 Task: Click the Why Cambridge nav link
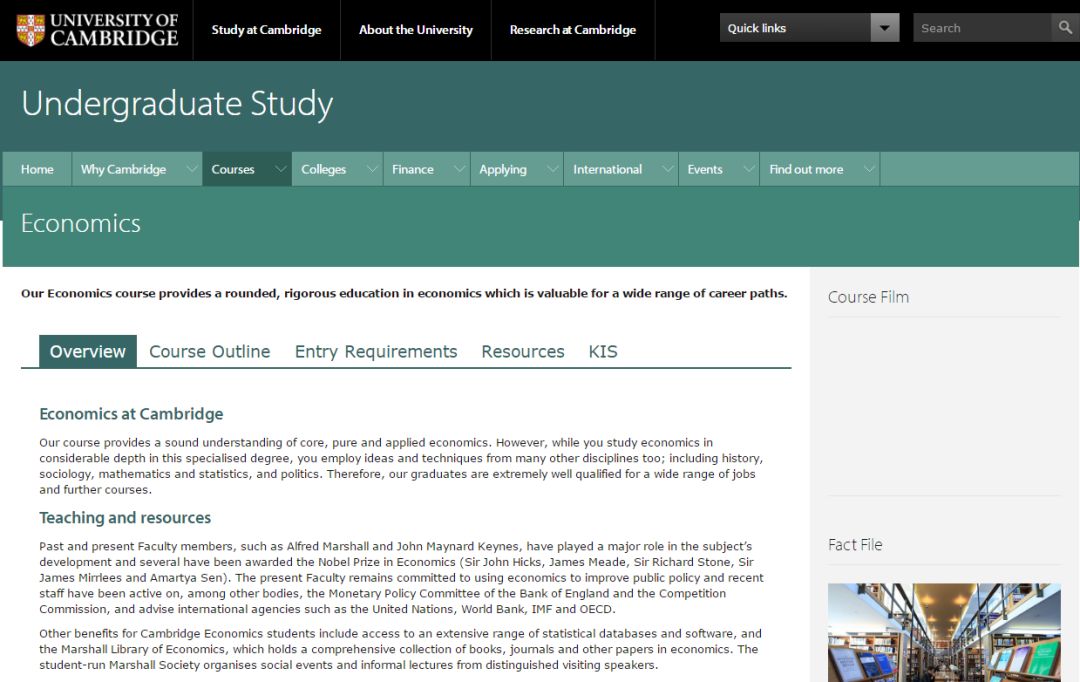[123, 169]
